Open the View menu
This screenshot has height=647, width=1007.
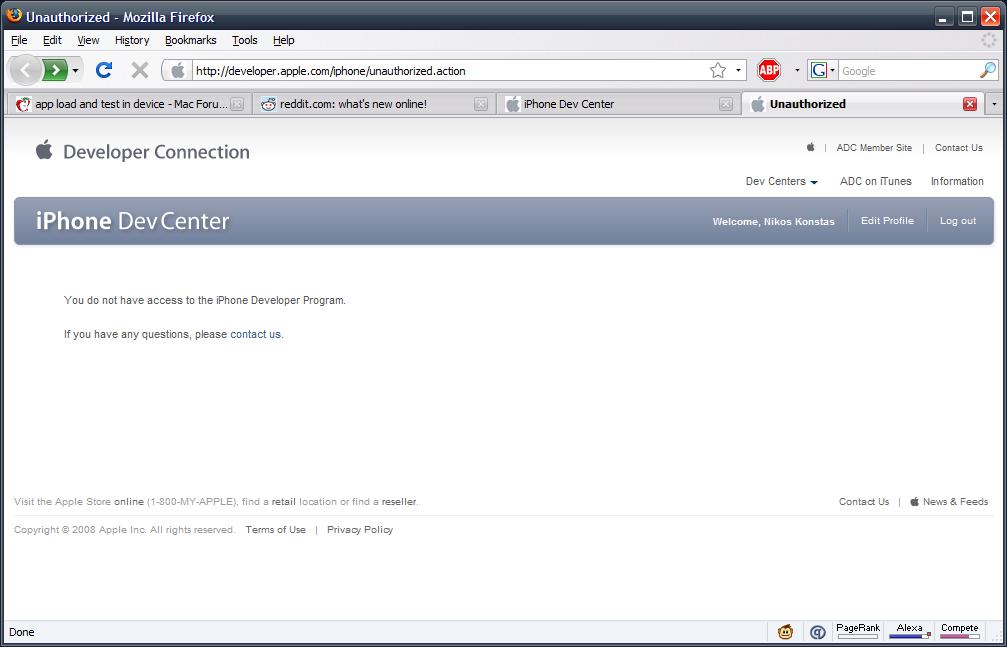(x=88, y=40)
